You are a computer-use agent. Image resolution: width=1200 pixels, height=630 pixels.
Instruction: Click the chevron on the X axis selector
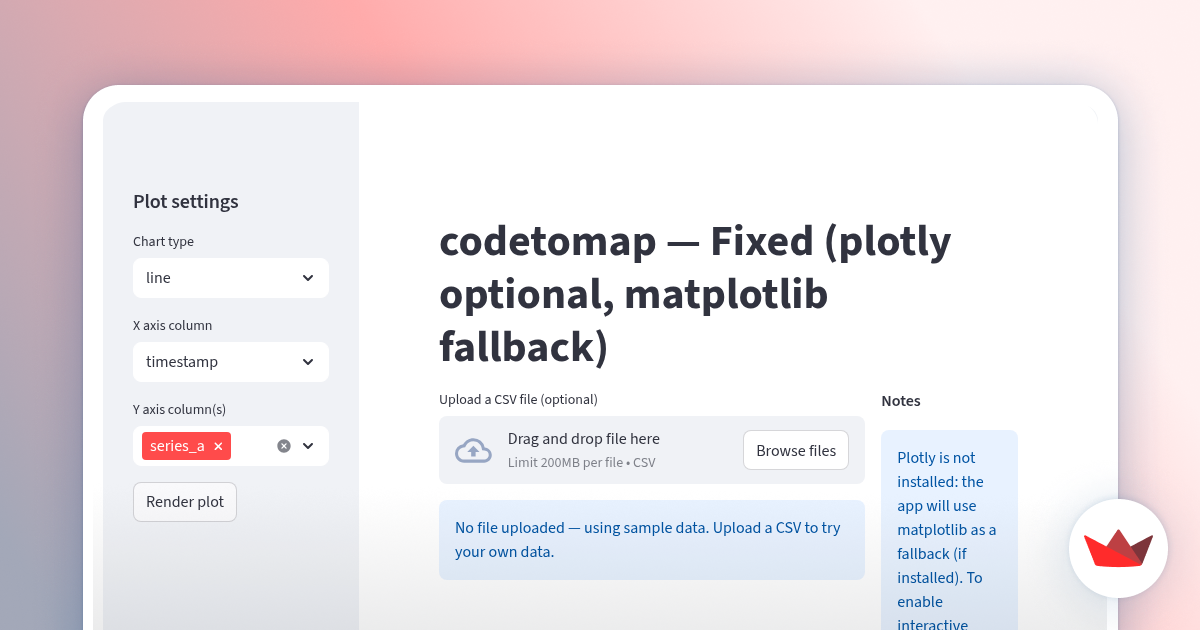[x=310, y=362]
